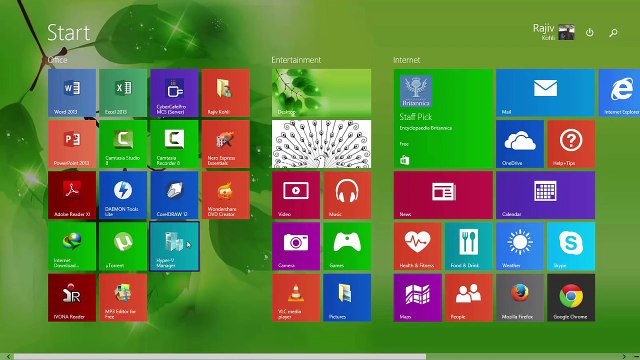Open CyberCafePro MCS Server tile
Screen dimensions: 640x360
(174, 93)
